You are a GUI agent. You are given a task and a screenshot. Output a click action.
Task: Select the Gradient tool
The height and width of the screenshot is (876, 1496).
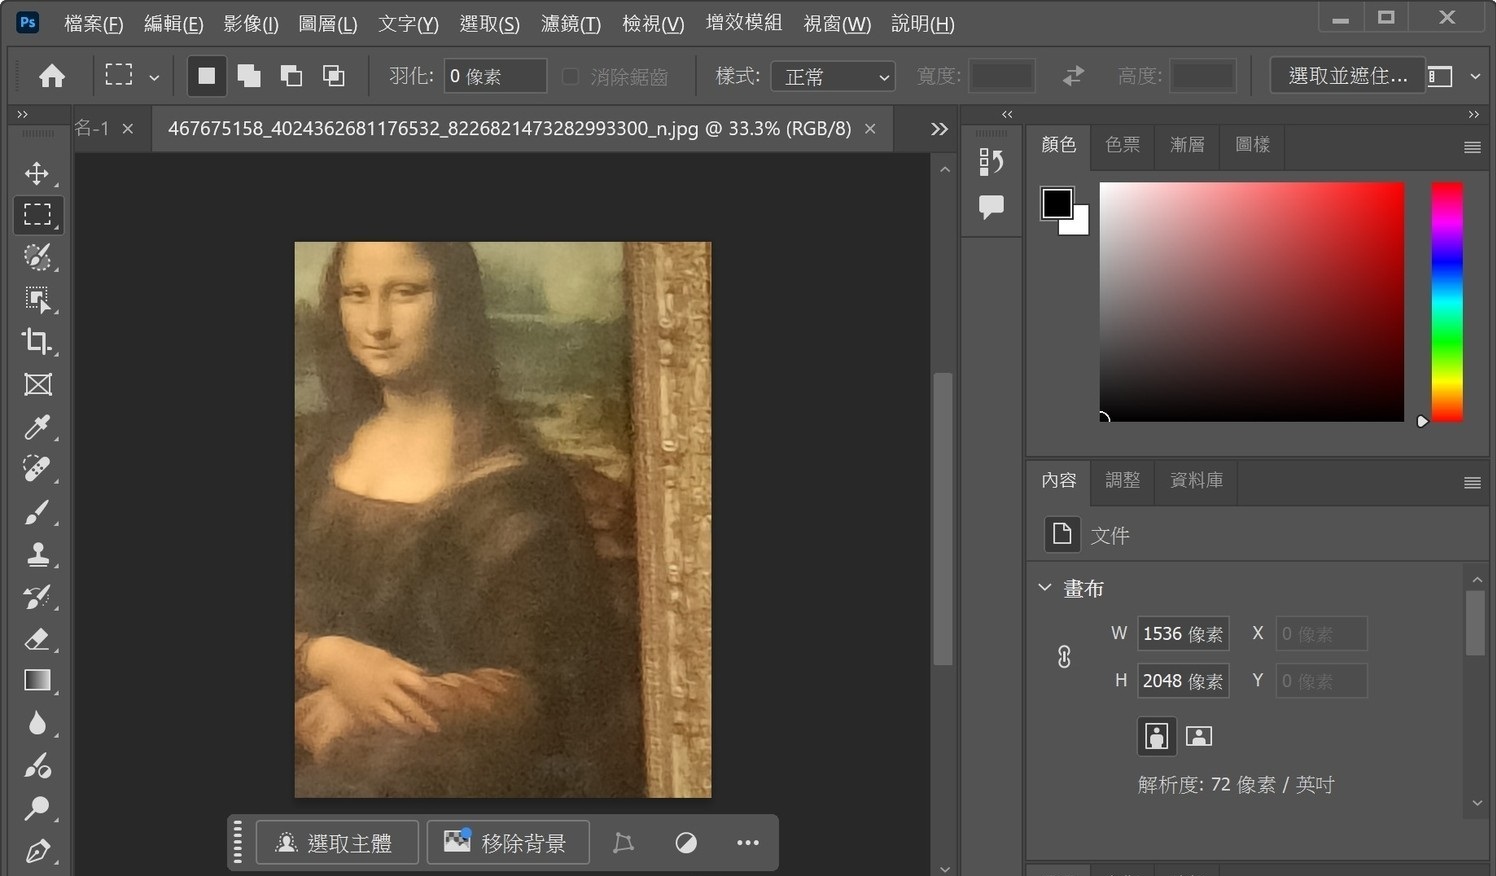click(37, 681)
